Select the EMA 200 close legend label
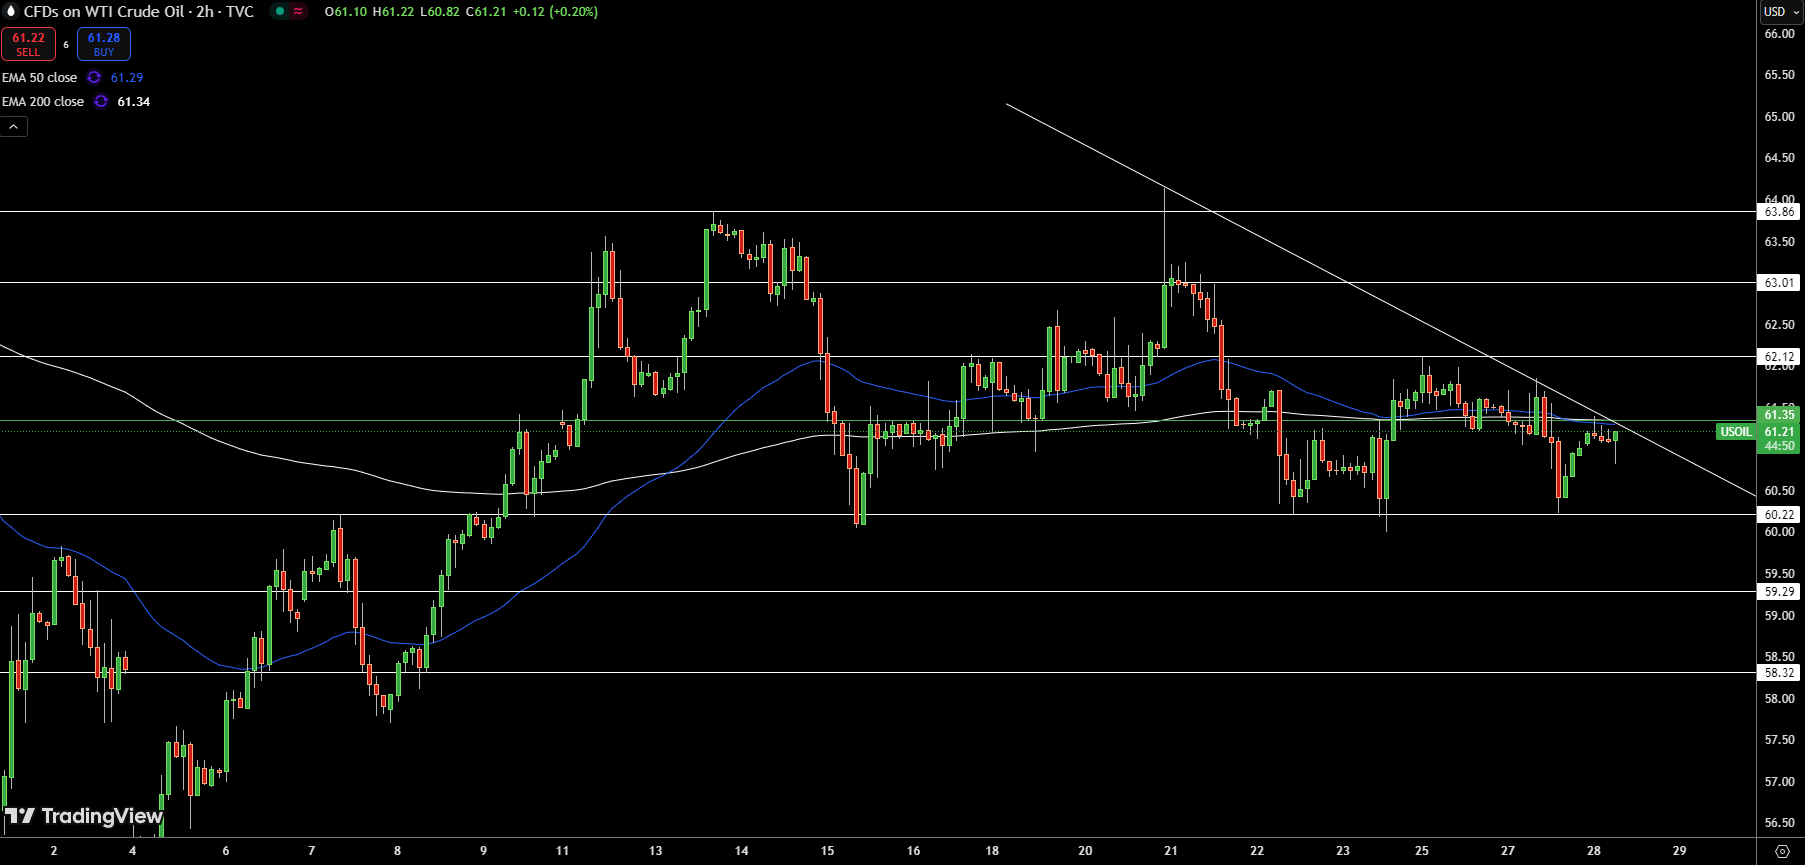The height and width of the screenshot is (865, 1805). [43, 101]
